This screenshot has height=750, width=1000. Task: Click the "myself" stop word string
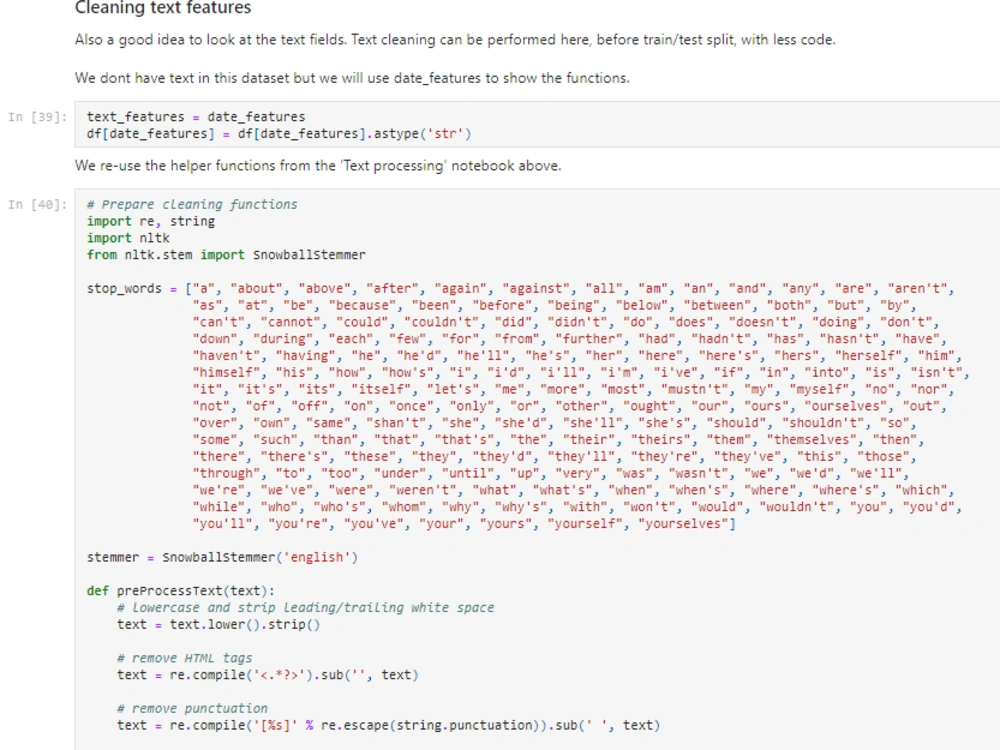(820, 389)
